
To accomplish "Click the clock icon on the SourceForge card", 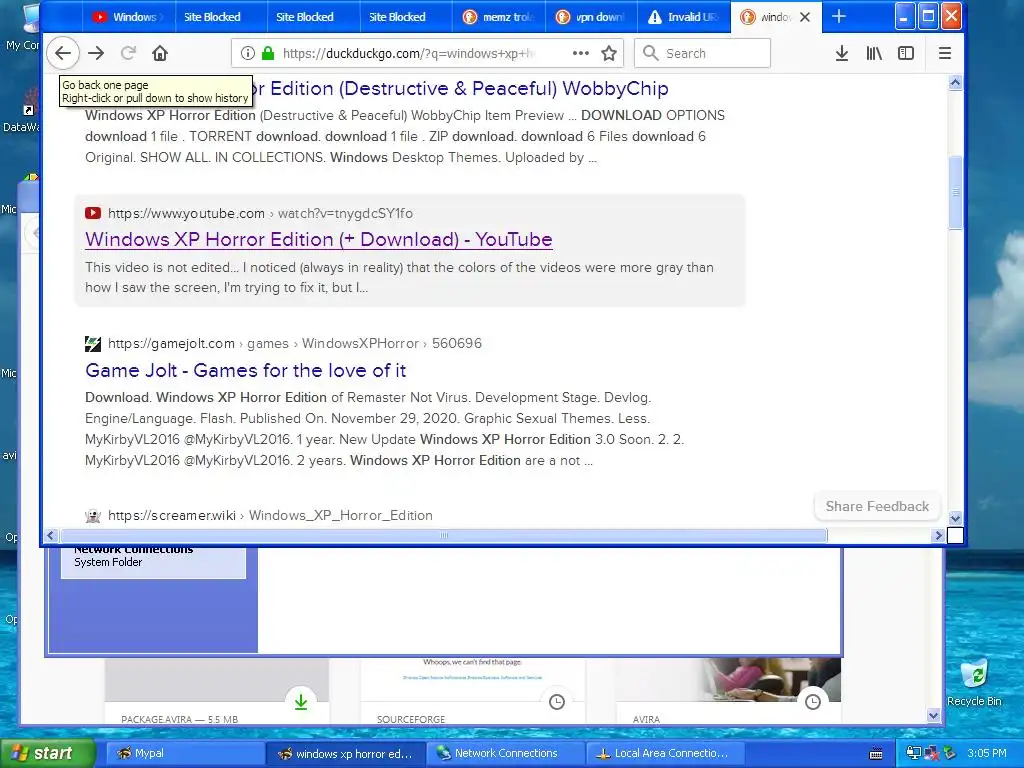I will [557, 702].
